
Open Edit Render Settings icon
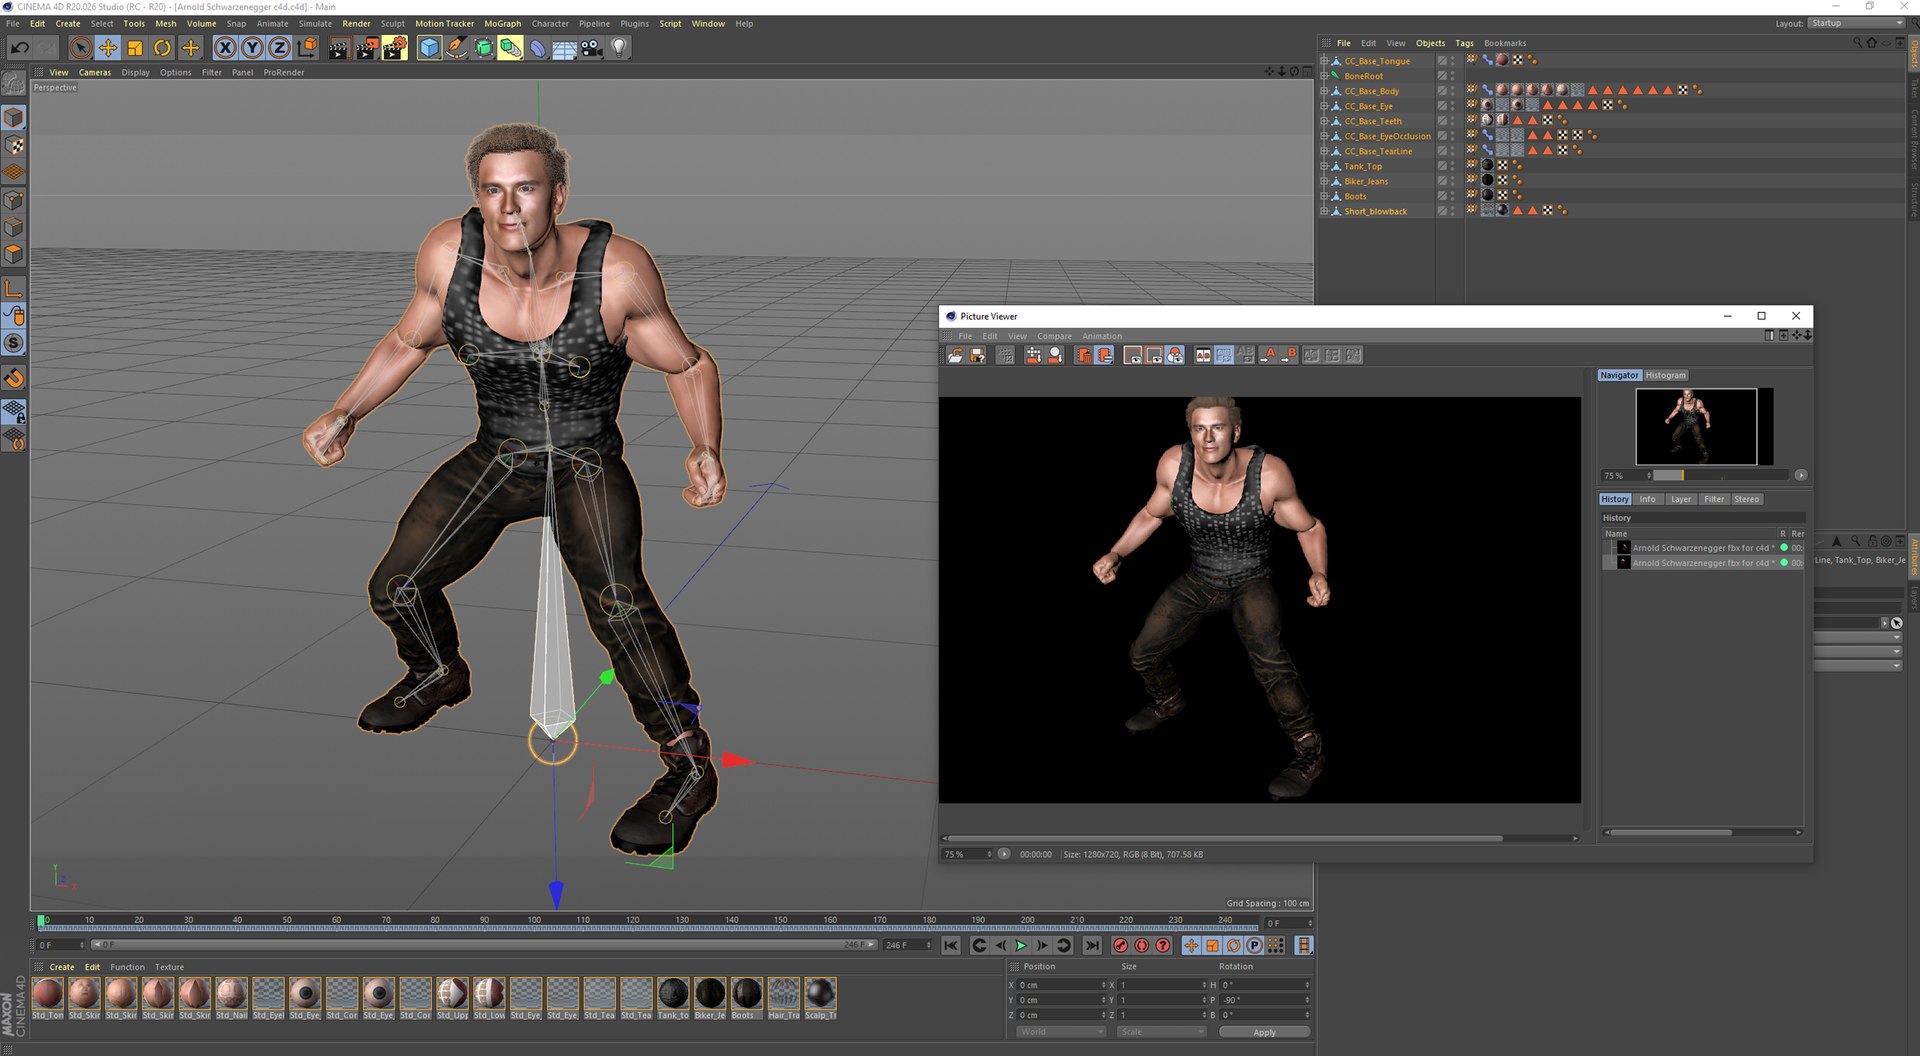tap(395, 47)
